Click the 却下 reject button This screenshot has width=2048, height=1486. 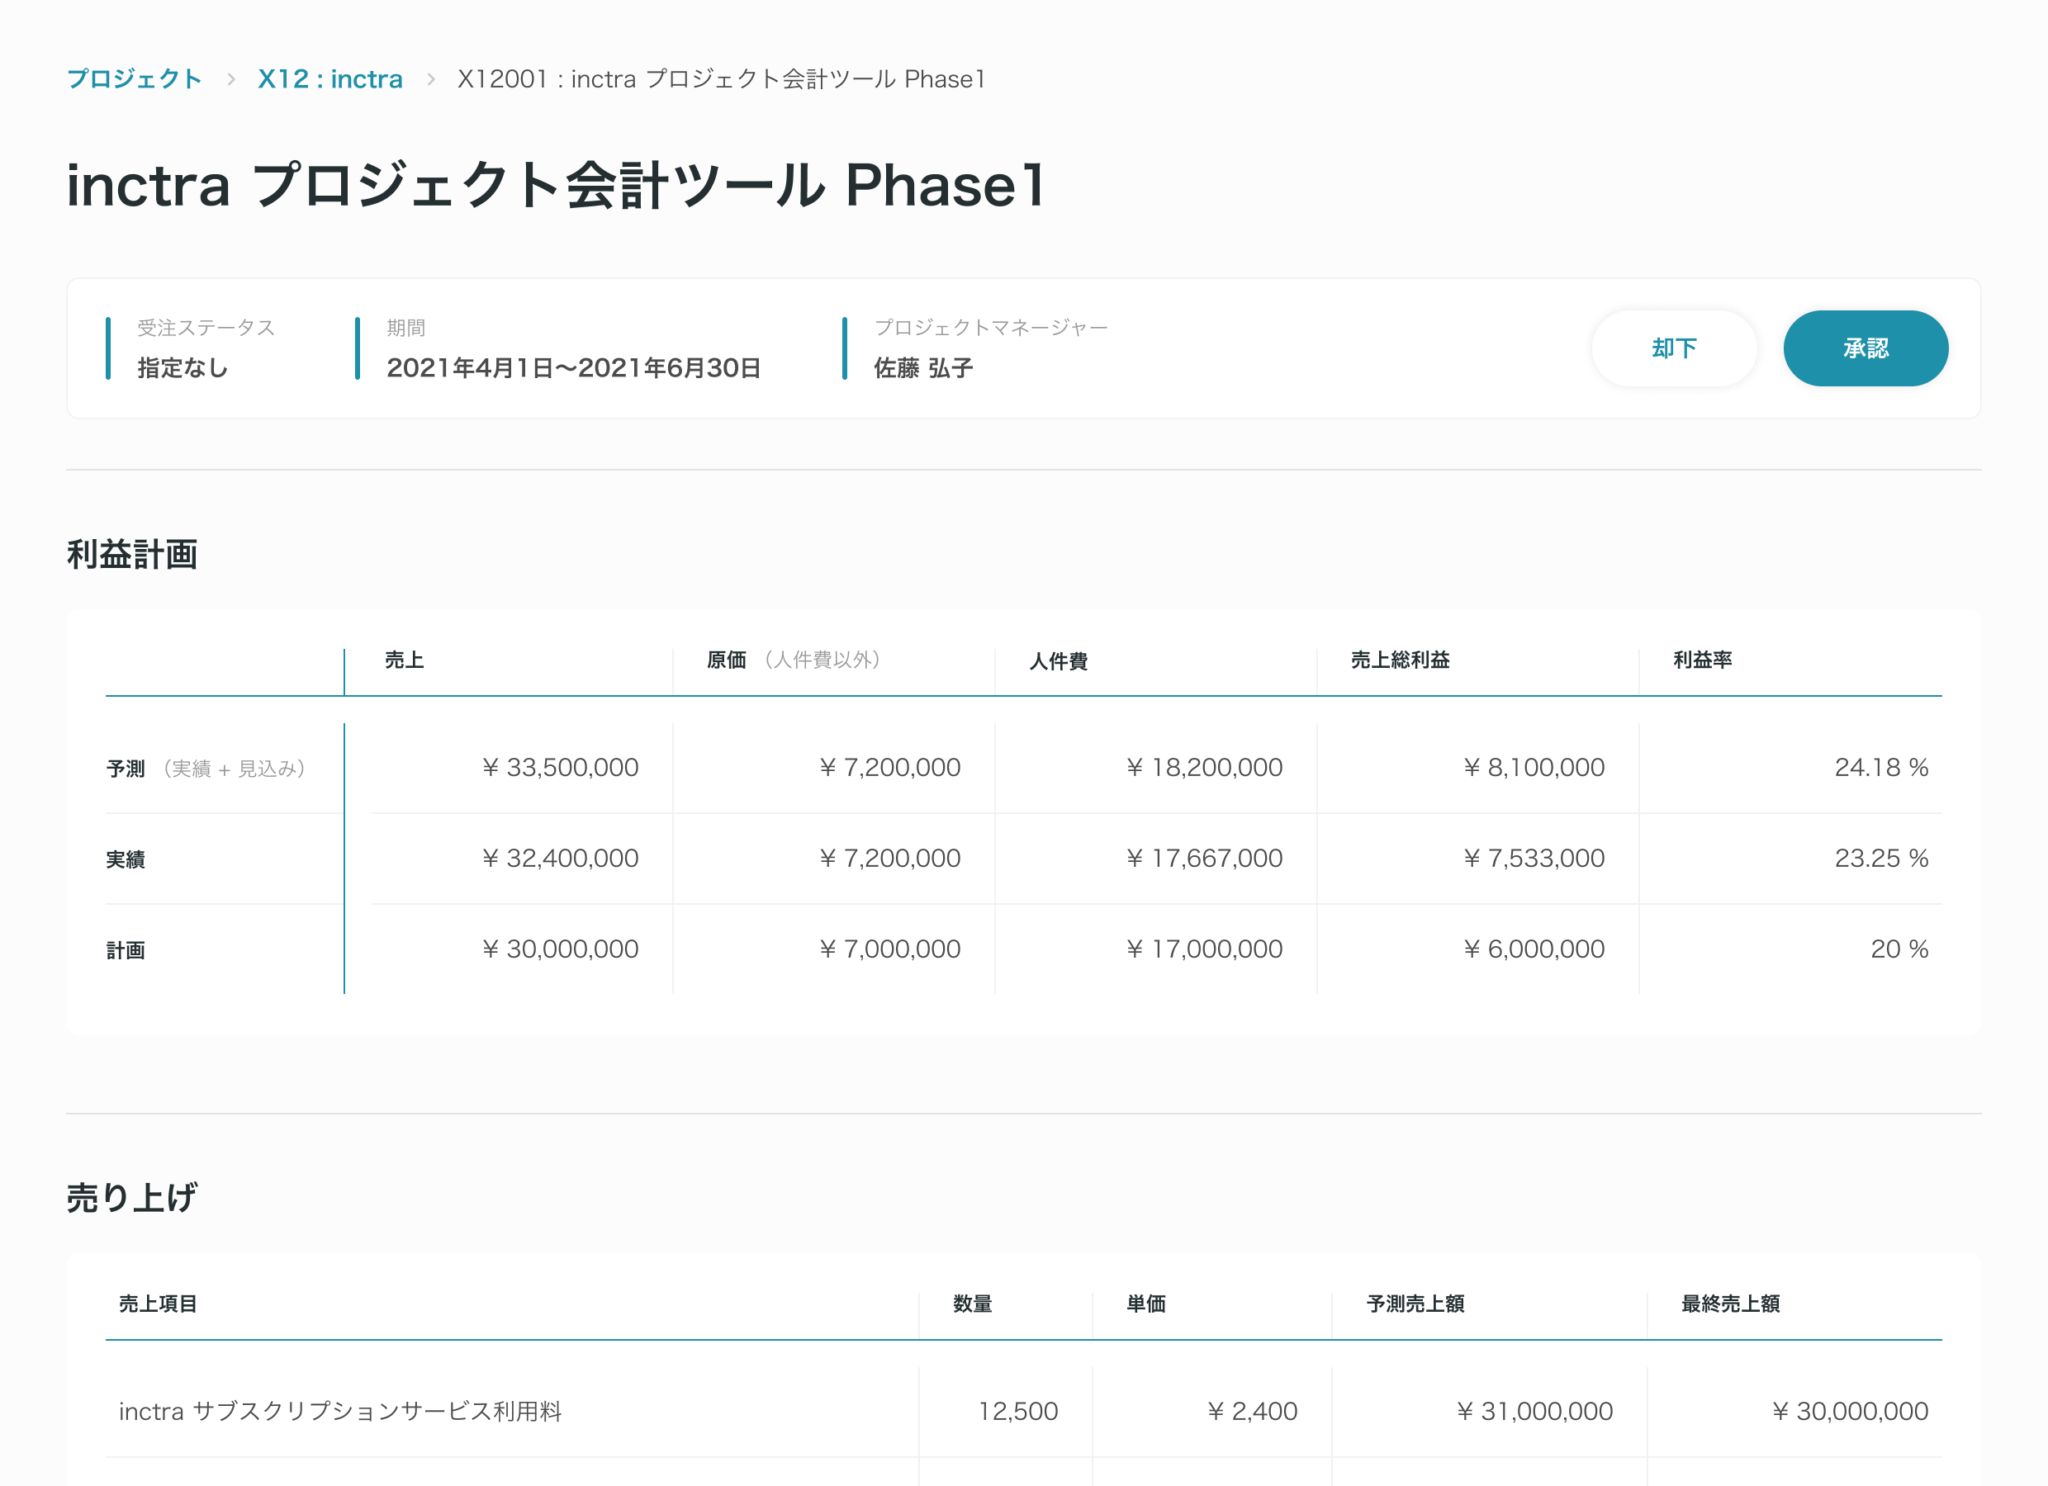[x=1674, y=348]
